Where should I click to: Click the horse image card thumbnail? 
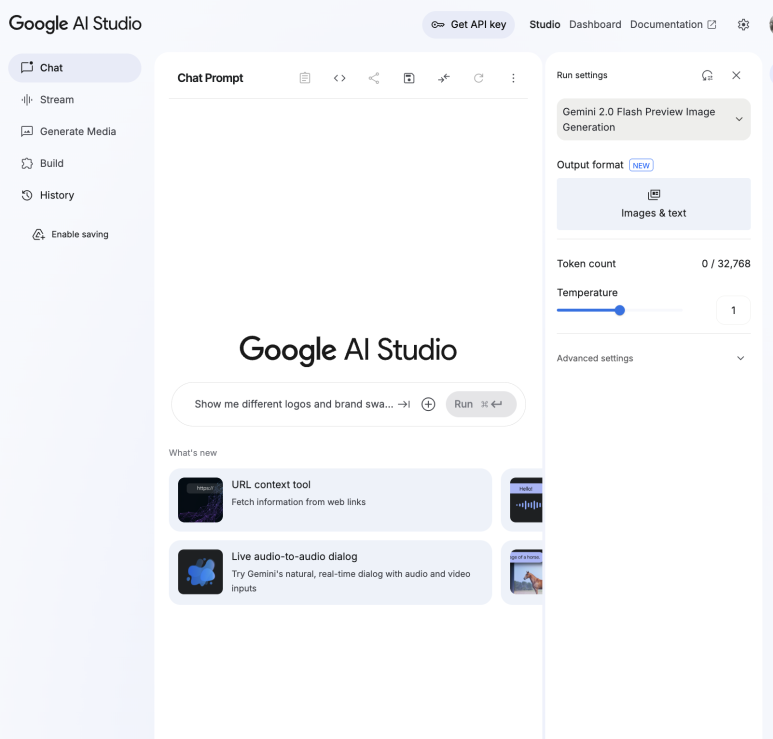coord(526,572)
